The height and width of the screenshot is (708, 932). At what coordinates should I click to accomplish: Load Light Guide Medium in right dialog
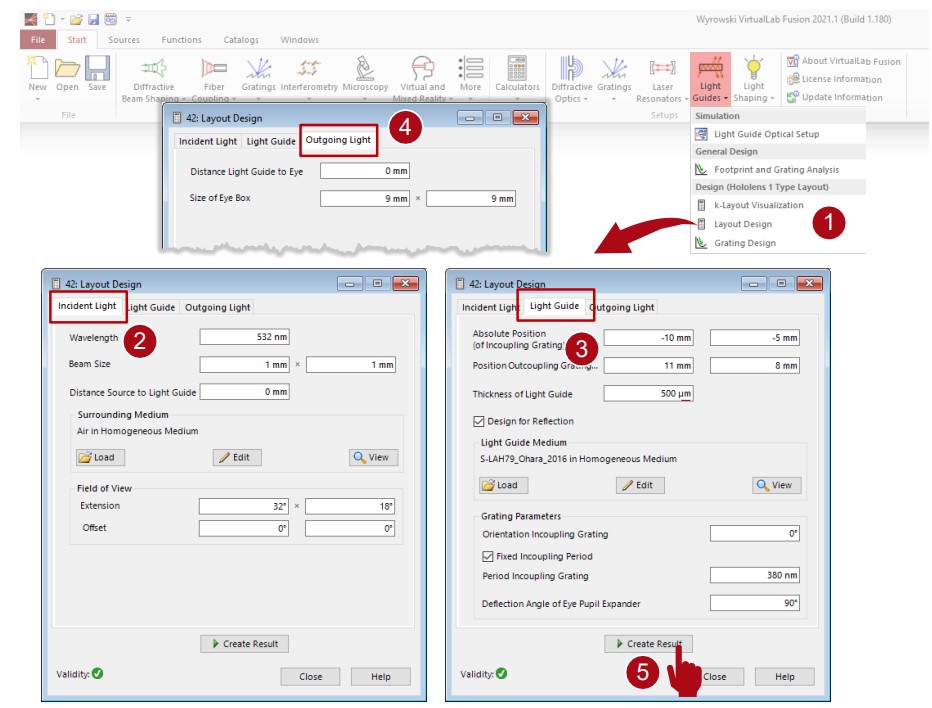(x=503, y=485)
